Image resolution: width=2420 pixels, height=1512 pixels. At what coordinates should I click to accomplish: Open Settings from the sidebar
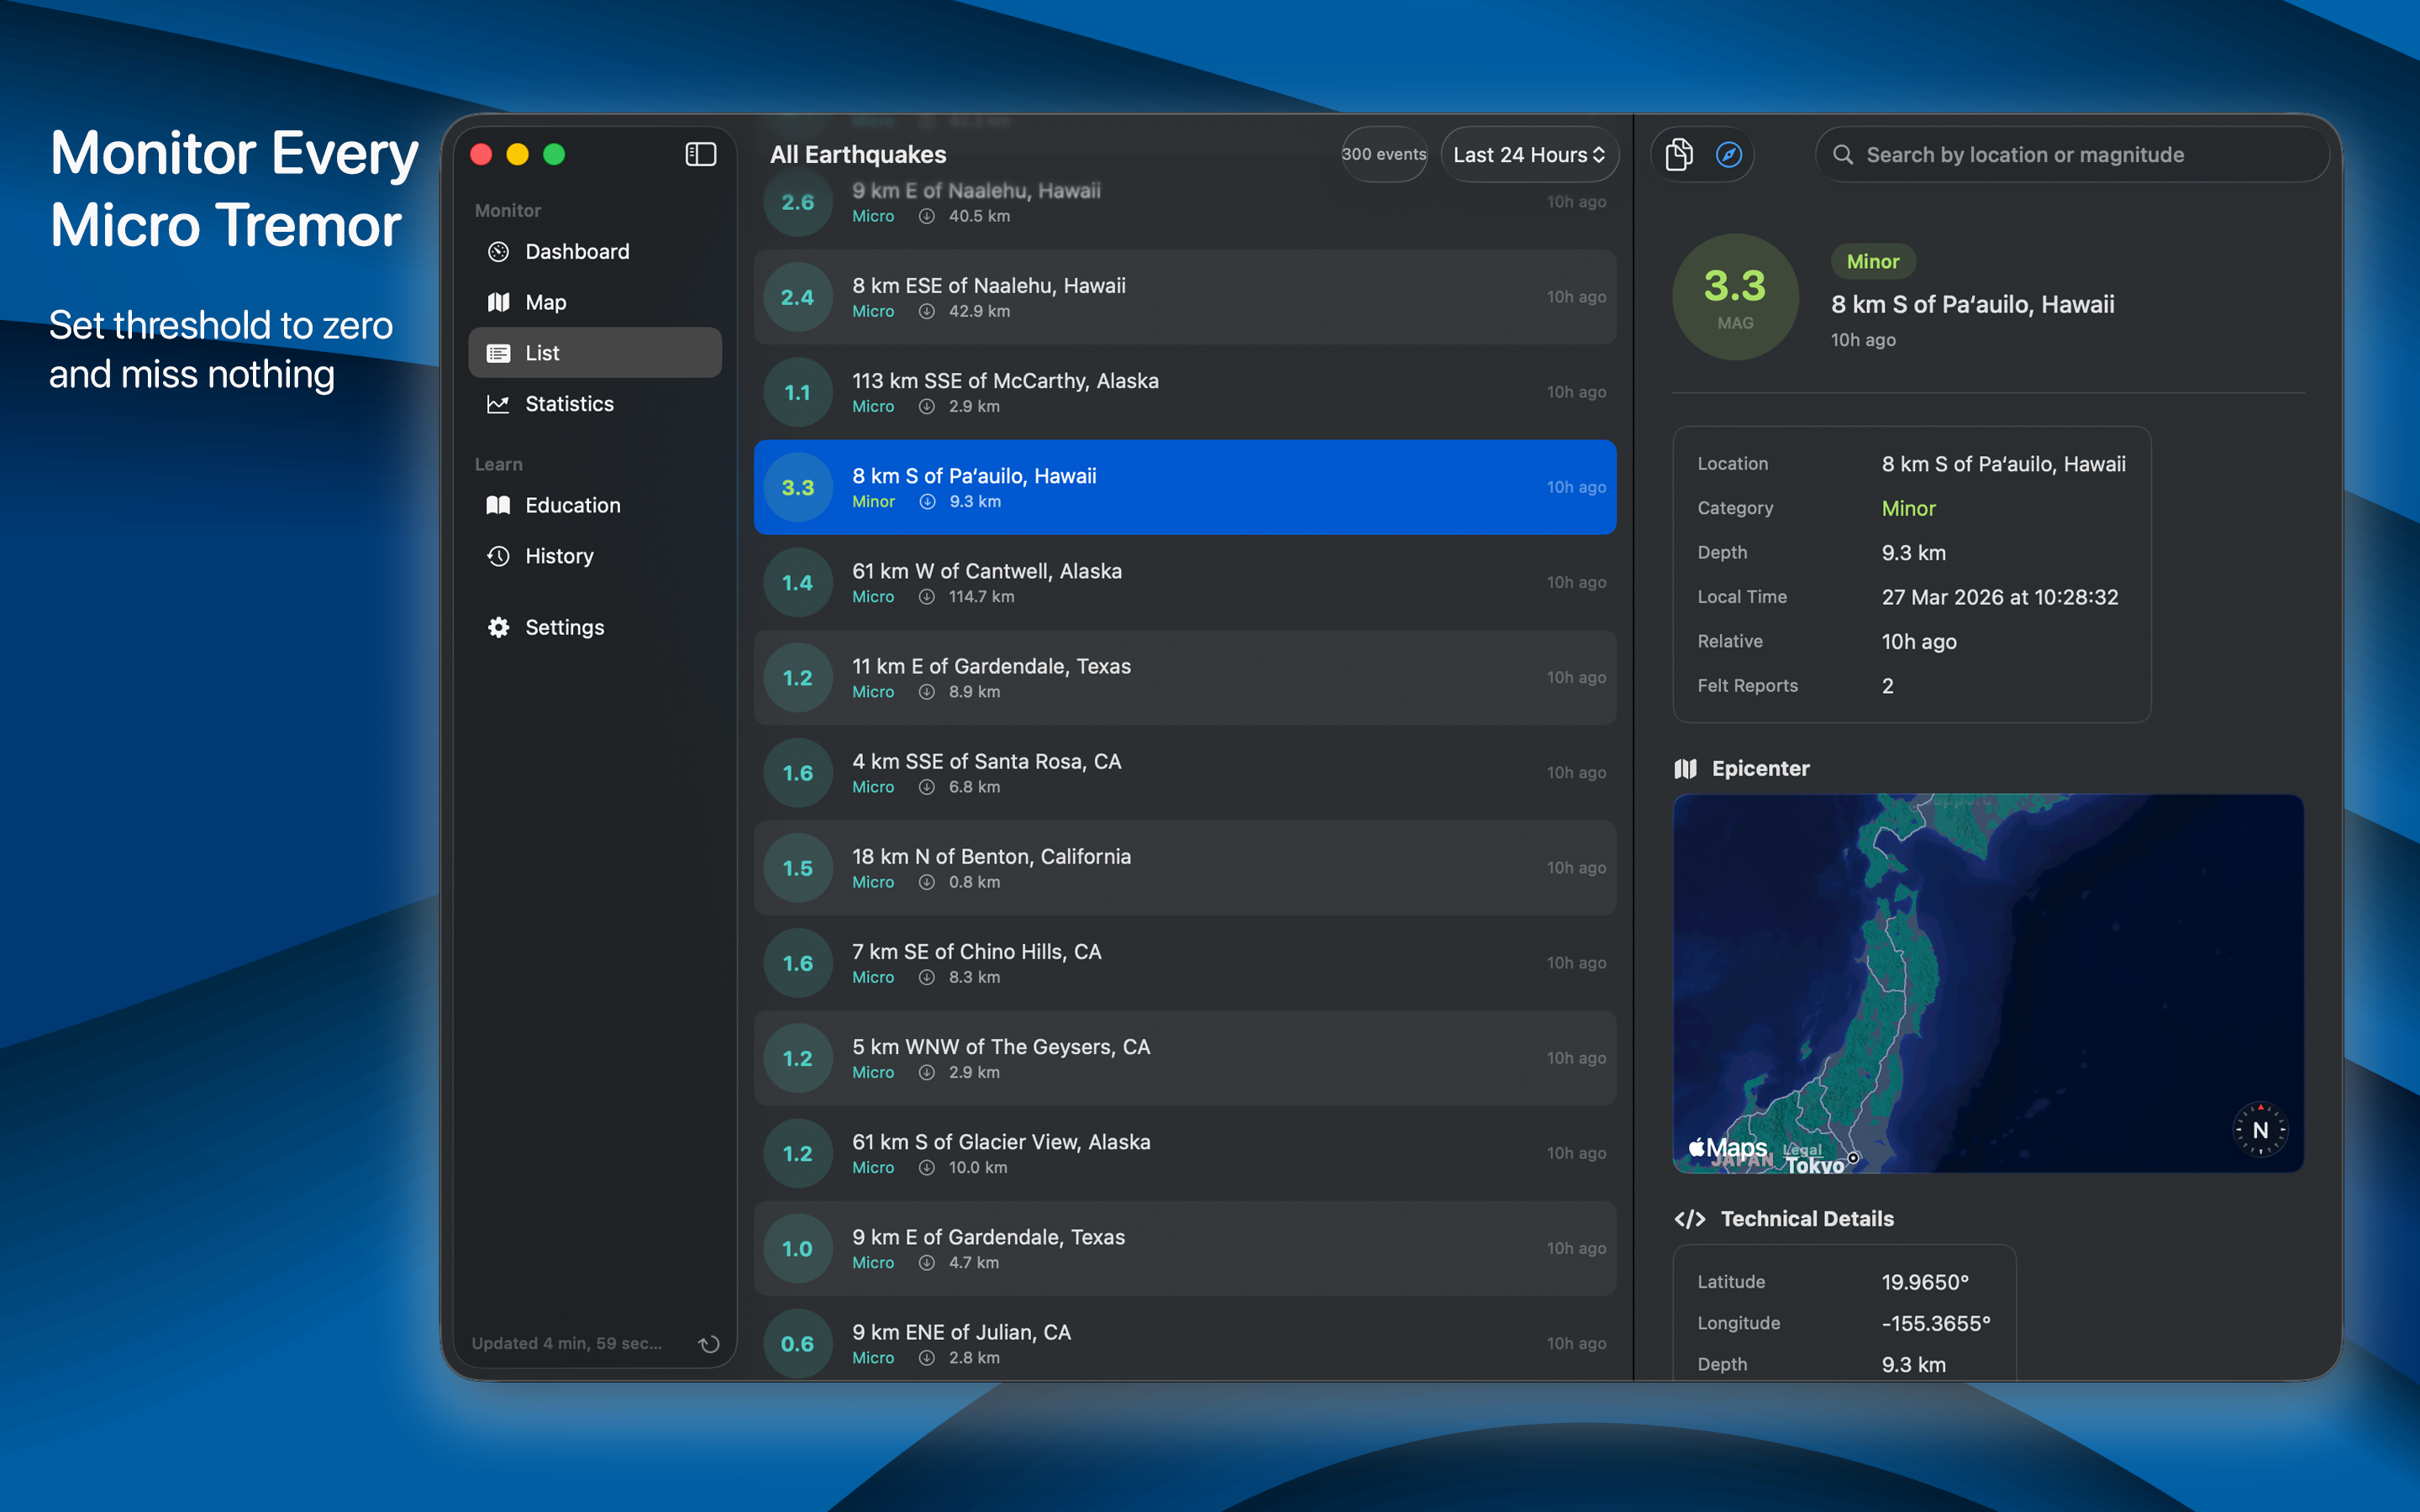tap(564, 627)
